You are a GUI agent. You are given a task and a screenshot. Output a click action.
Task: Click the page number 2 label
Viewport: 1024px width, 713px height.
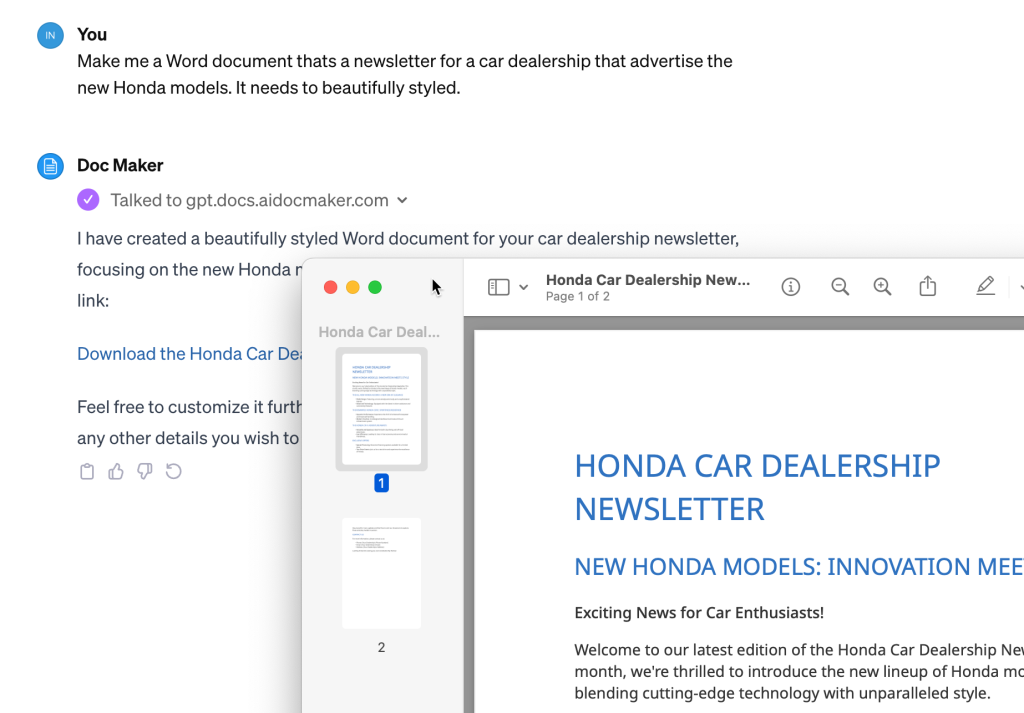click(x=381, y=647)
